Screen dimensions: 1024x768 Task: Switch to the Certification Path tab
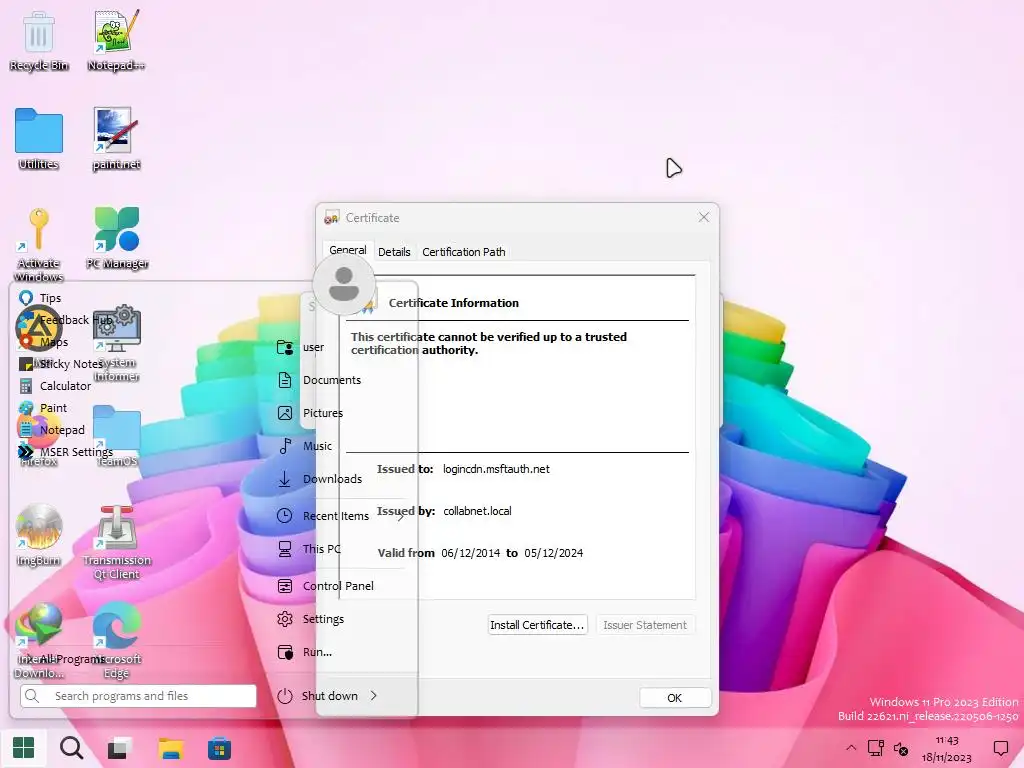(x=464, y=252)
